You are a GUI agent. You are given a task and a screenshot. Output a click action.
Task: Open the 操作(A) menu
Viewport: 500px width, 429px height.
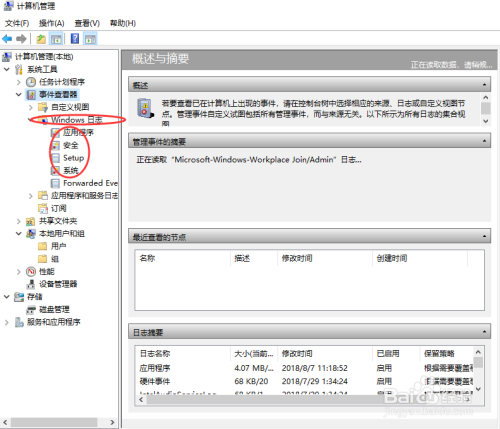point(51,23)
